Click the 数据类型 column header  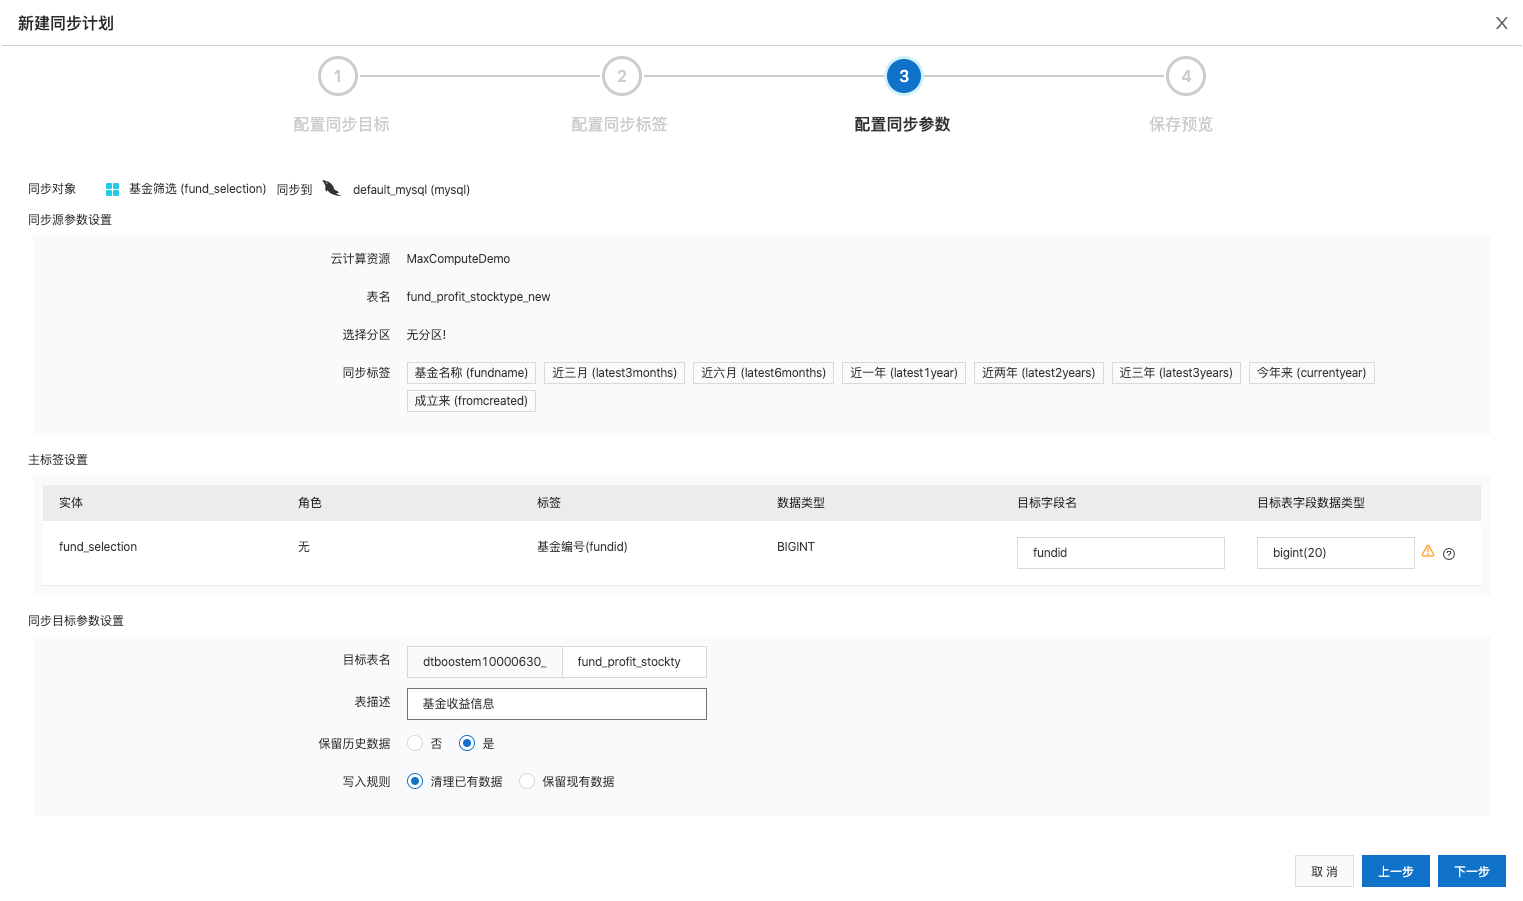coord(801,503)
